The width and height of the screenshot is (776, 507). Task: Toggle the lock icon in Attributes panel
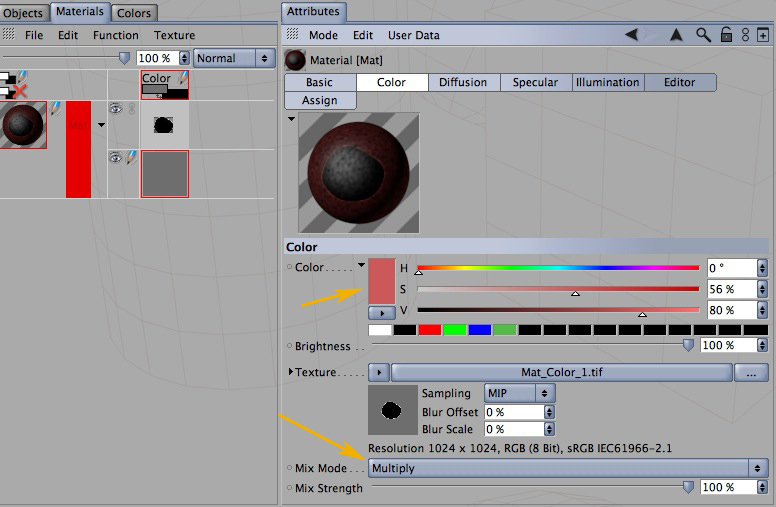(x=726, y=35)
